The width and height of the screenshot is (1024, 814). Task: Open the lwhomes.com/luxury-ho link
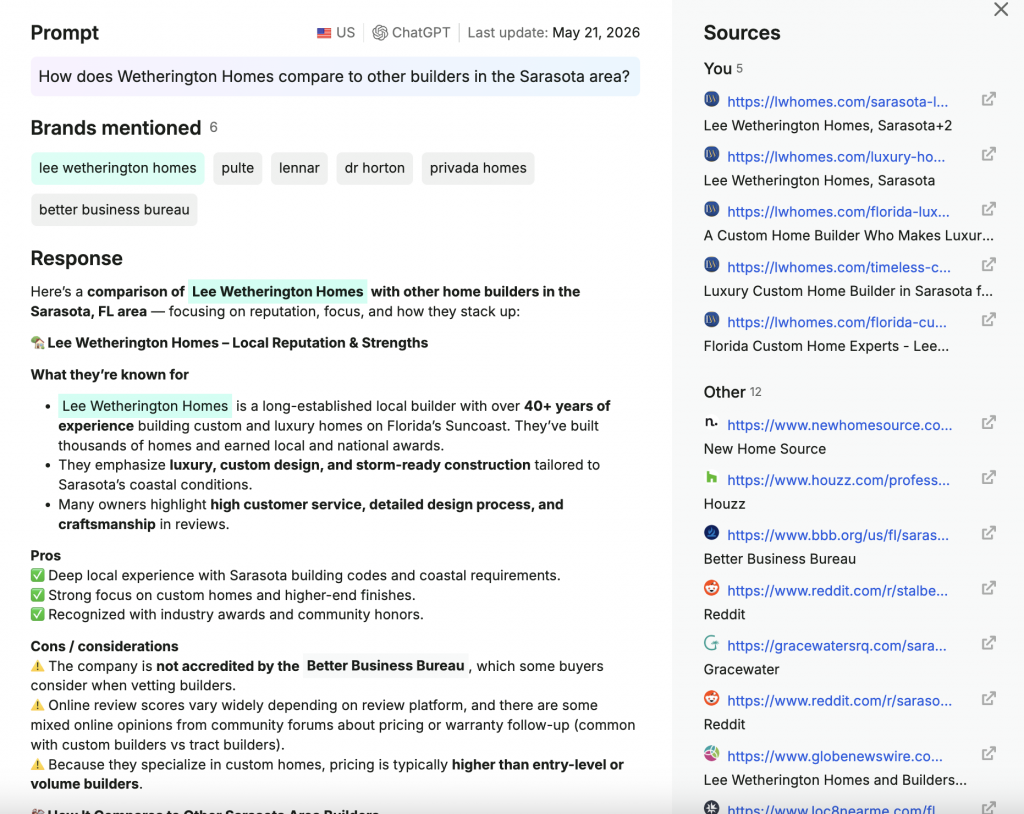tap(836, 157)
